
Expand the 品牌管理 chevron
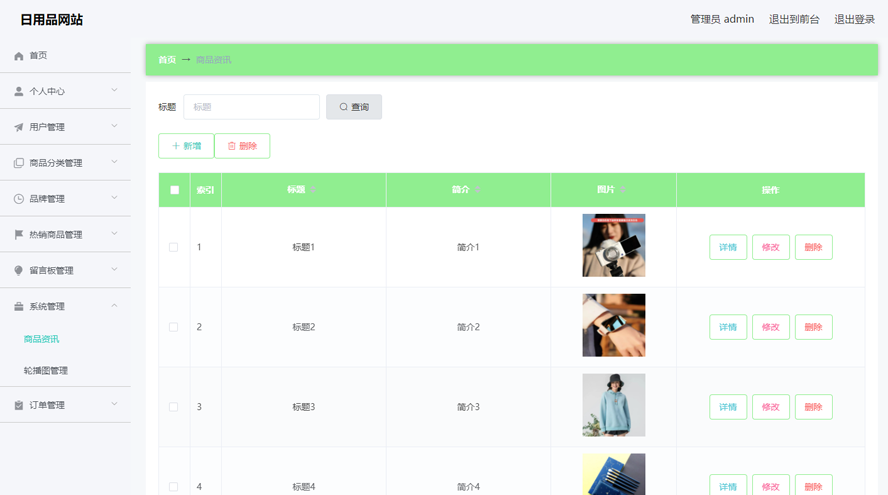(x=114, y=198)
